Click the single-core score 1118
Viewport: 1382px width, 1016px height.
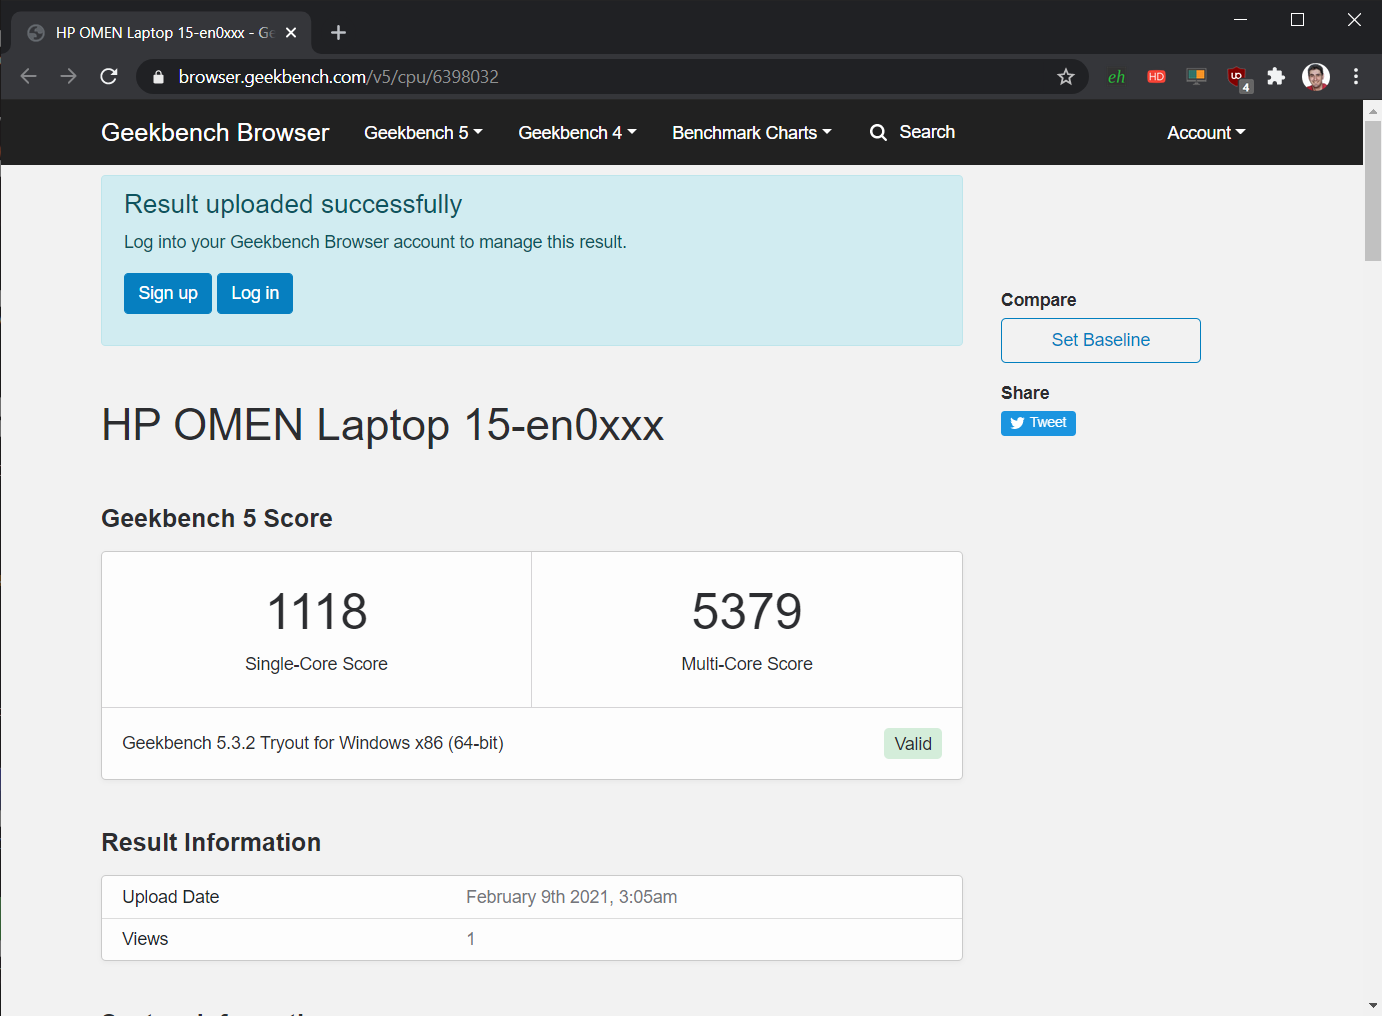click(x=317, y=612)
